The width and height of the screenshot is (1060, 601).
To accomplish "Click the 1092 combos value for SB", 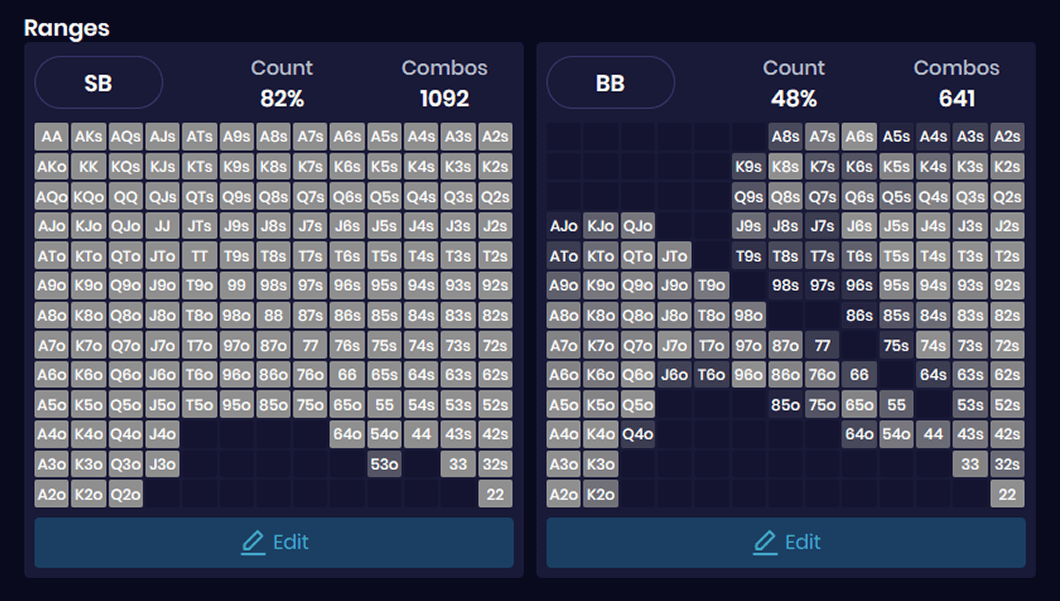I will [x=445, y=98].
